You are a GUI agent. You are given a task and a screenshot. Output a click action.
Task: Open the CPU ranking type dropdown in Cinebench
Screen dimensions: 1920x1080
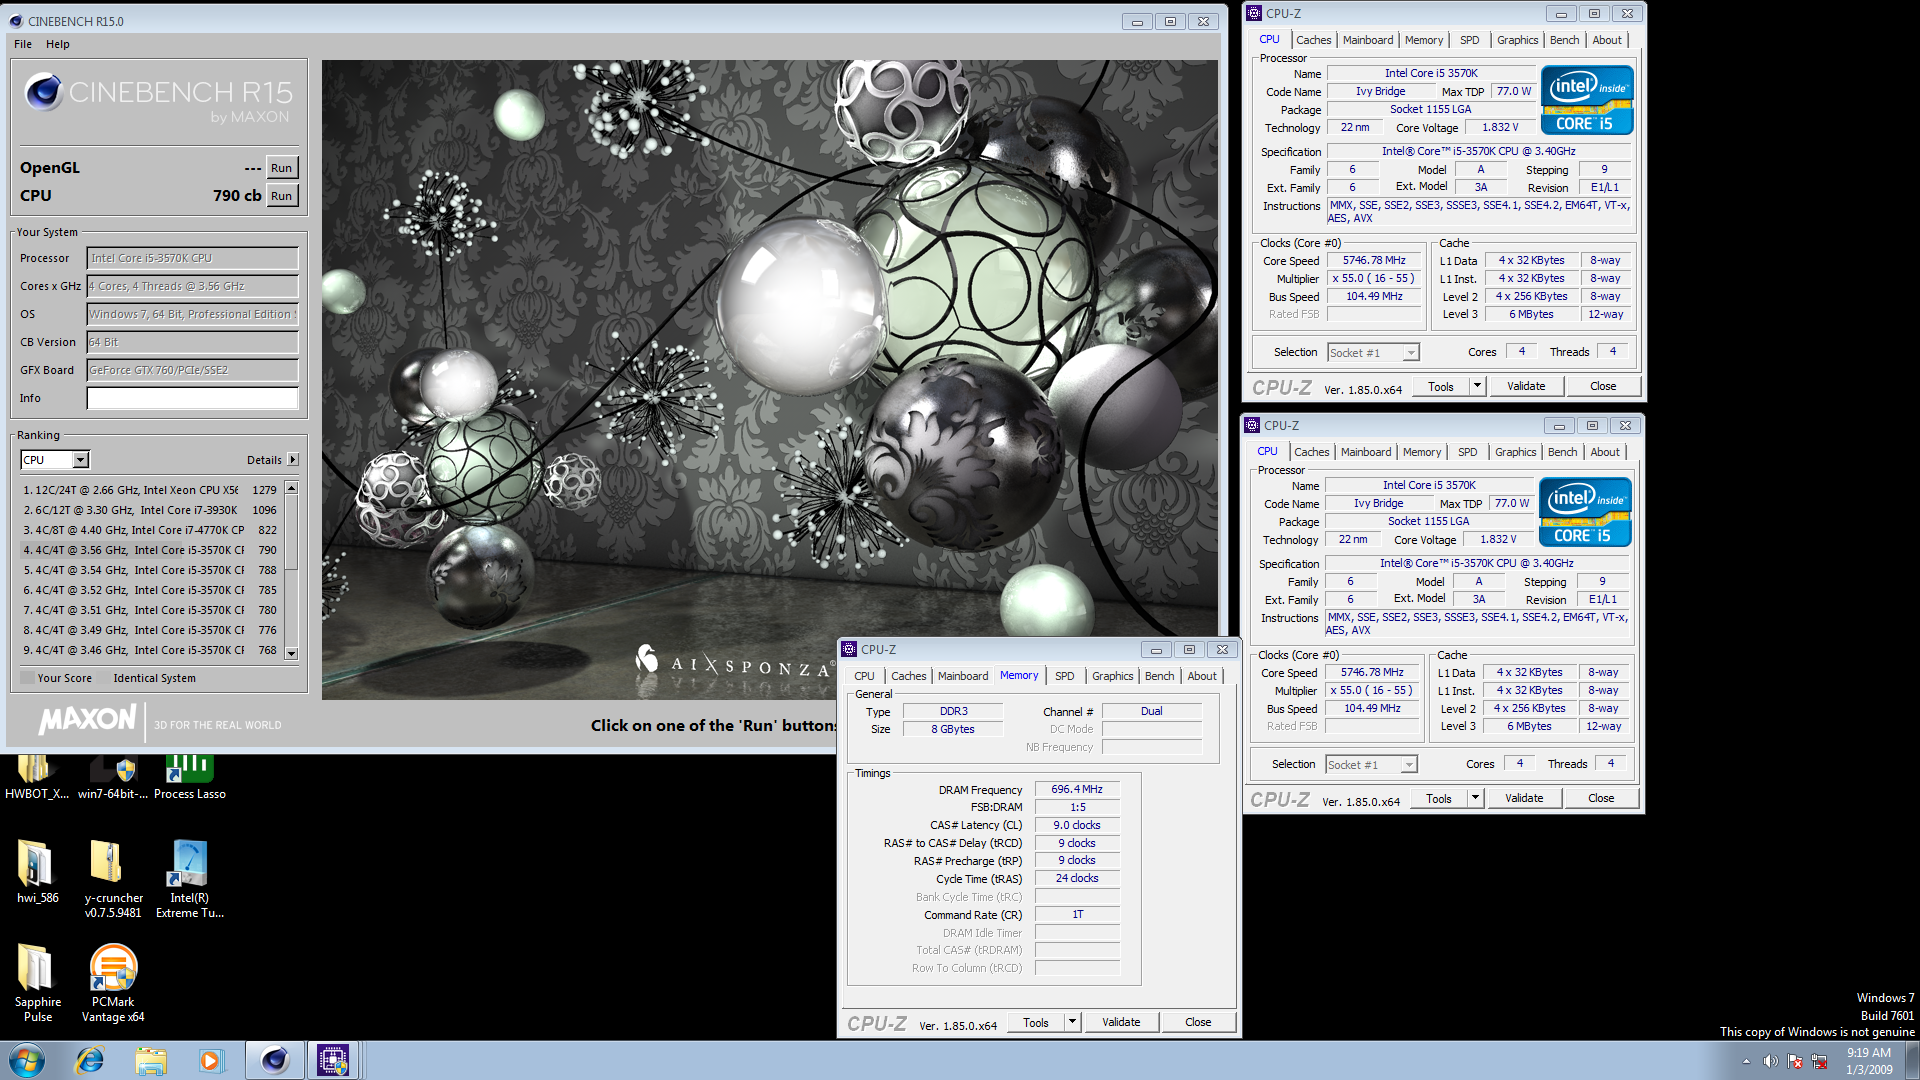click(x=81, y=460)
